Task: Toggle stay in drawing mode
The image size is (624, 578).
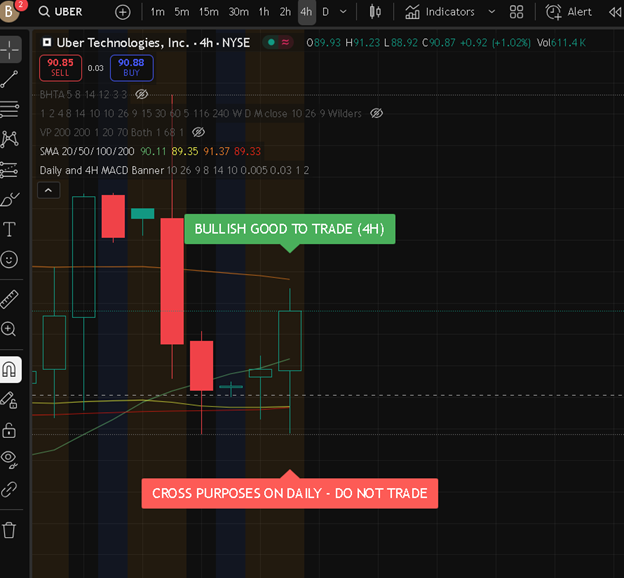Action: (9, 400)
